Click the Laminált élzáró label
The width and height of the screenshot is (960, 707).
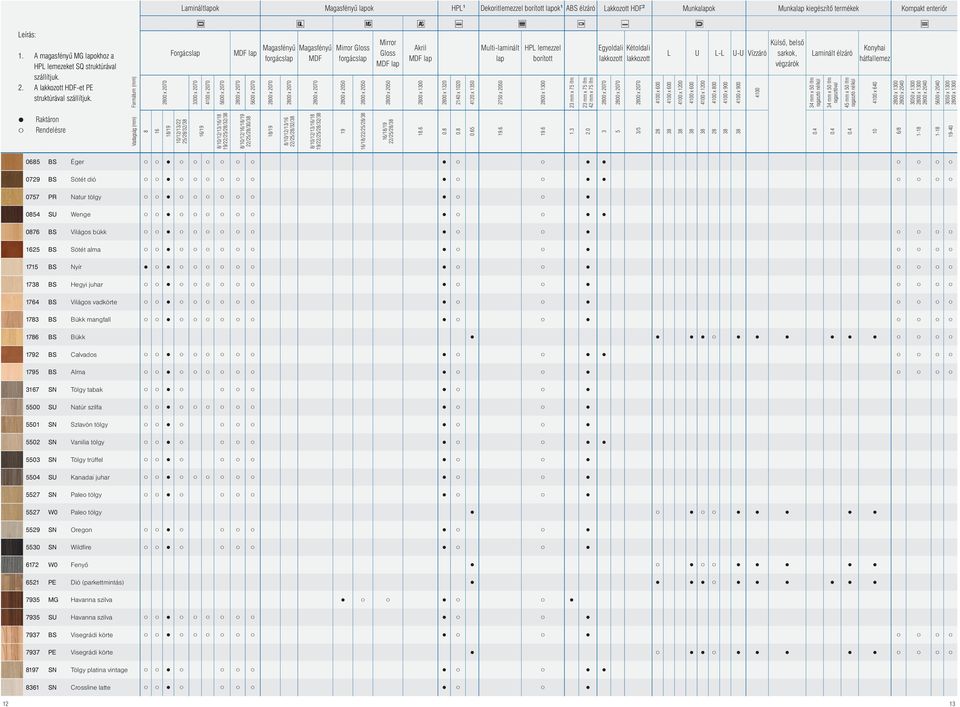click(831, 53)
